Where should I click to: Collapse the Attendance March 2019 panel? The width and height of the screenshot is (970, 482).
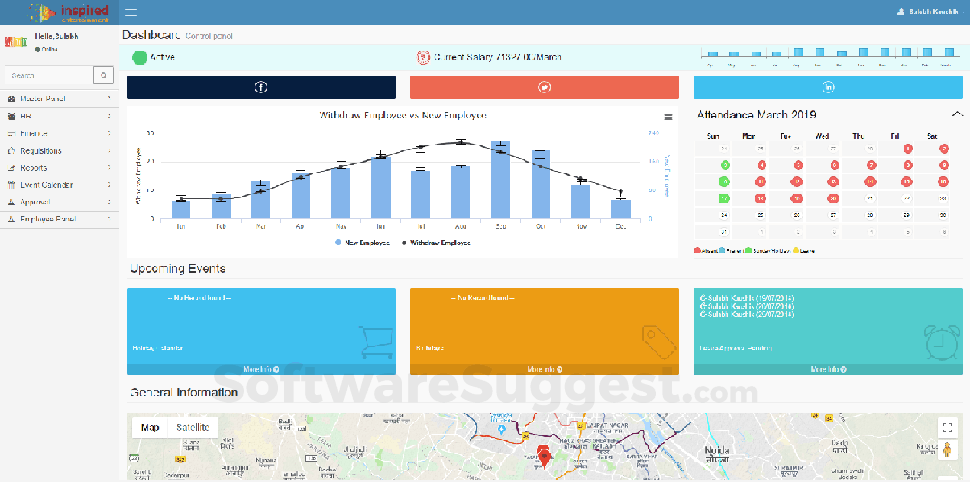[x=957, y=115]
